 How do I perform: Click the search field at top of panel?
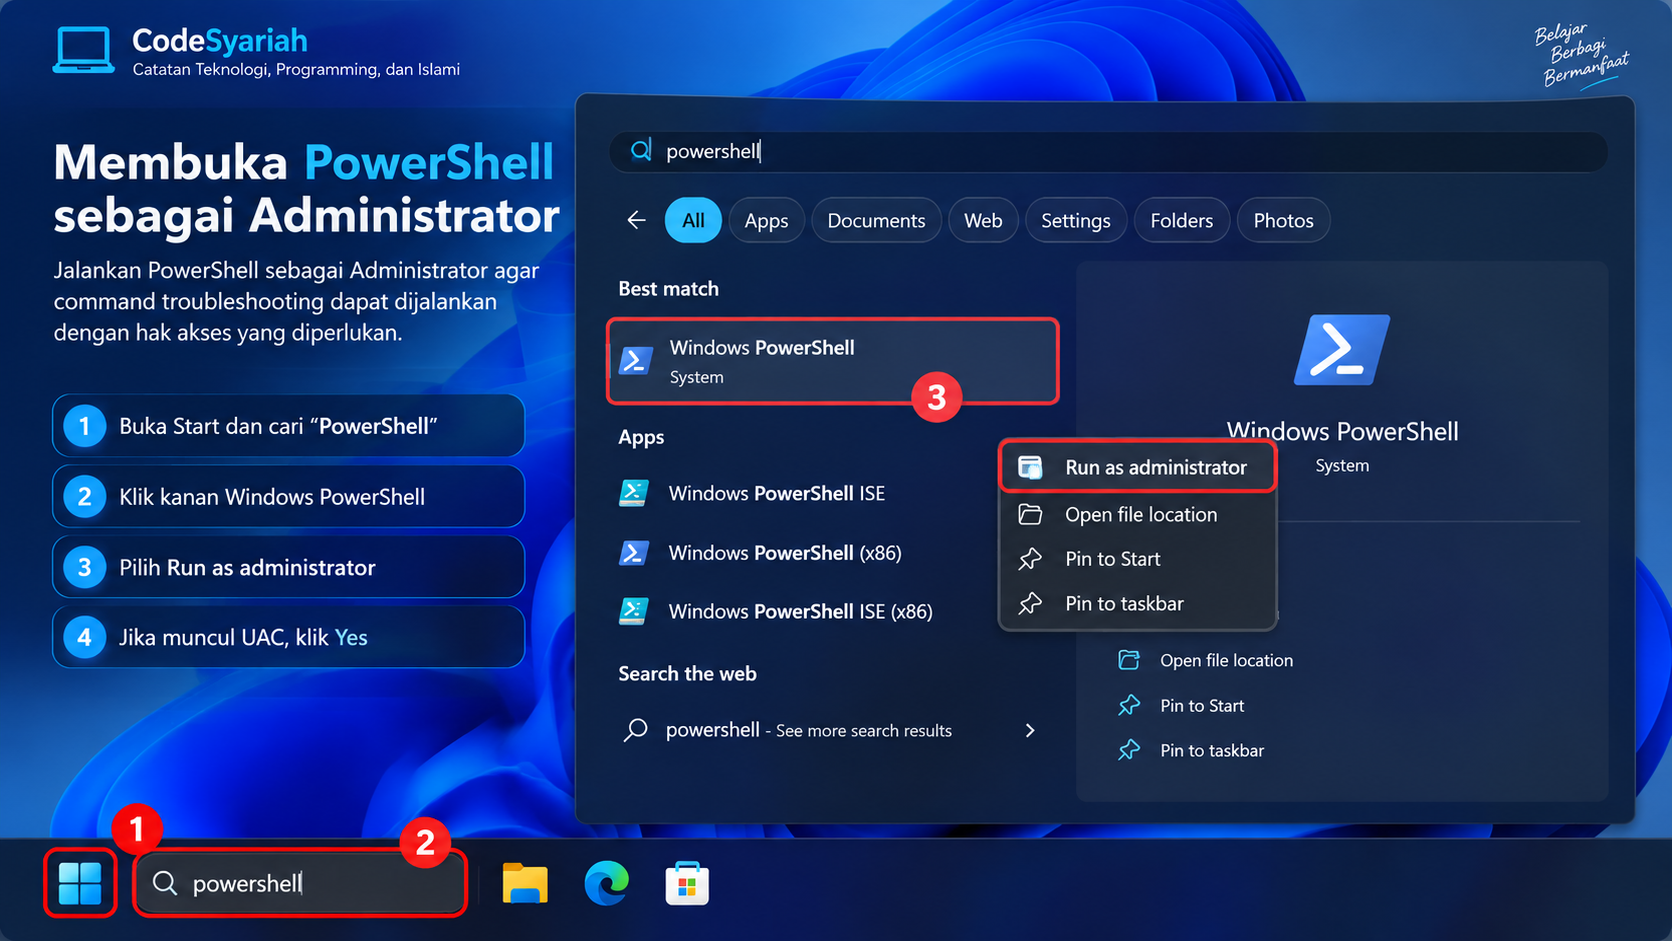click(1108, 151)
